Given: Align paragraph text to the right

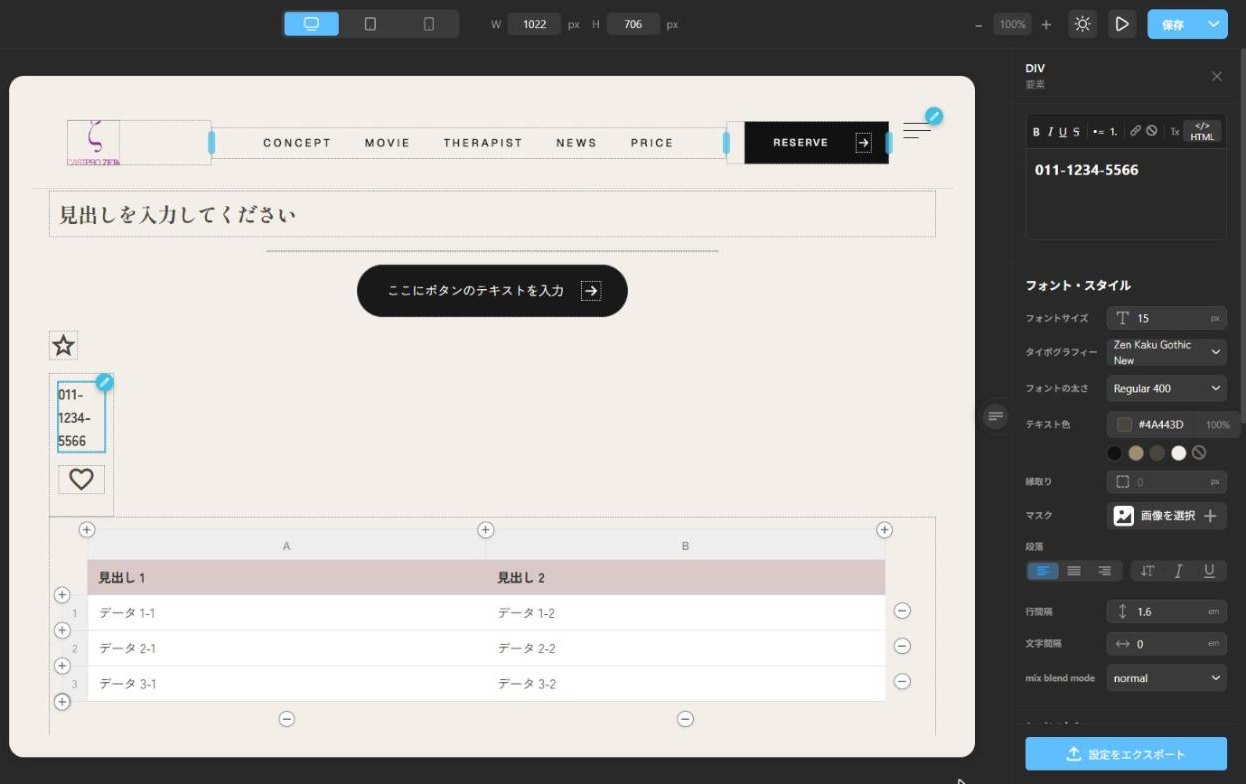Looking at the screenshot, I should [x=1105, y=571].
